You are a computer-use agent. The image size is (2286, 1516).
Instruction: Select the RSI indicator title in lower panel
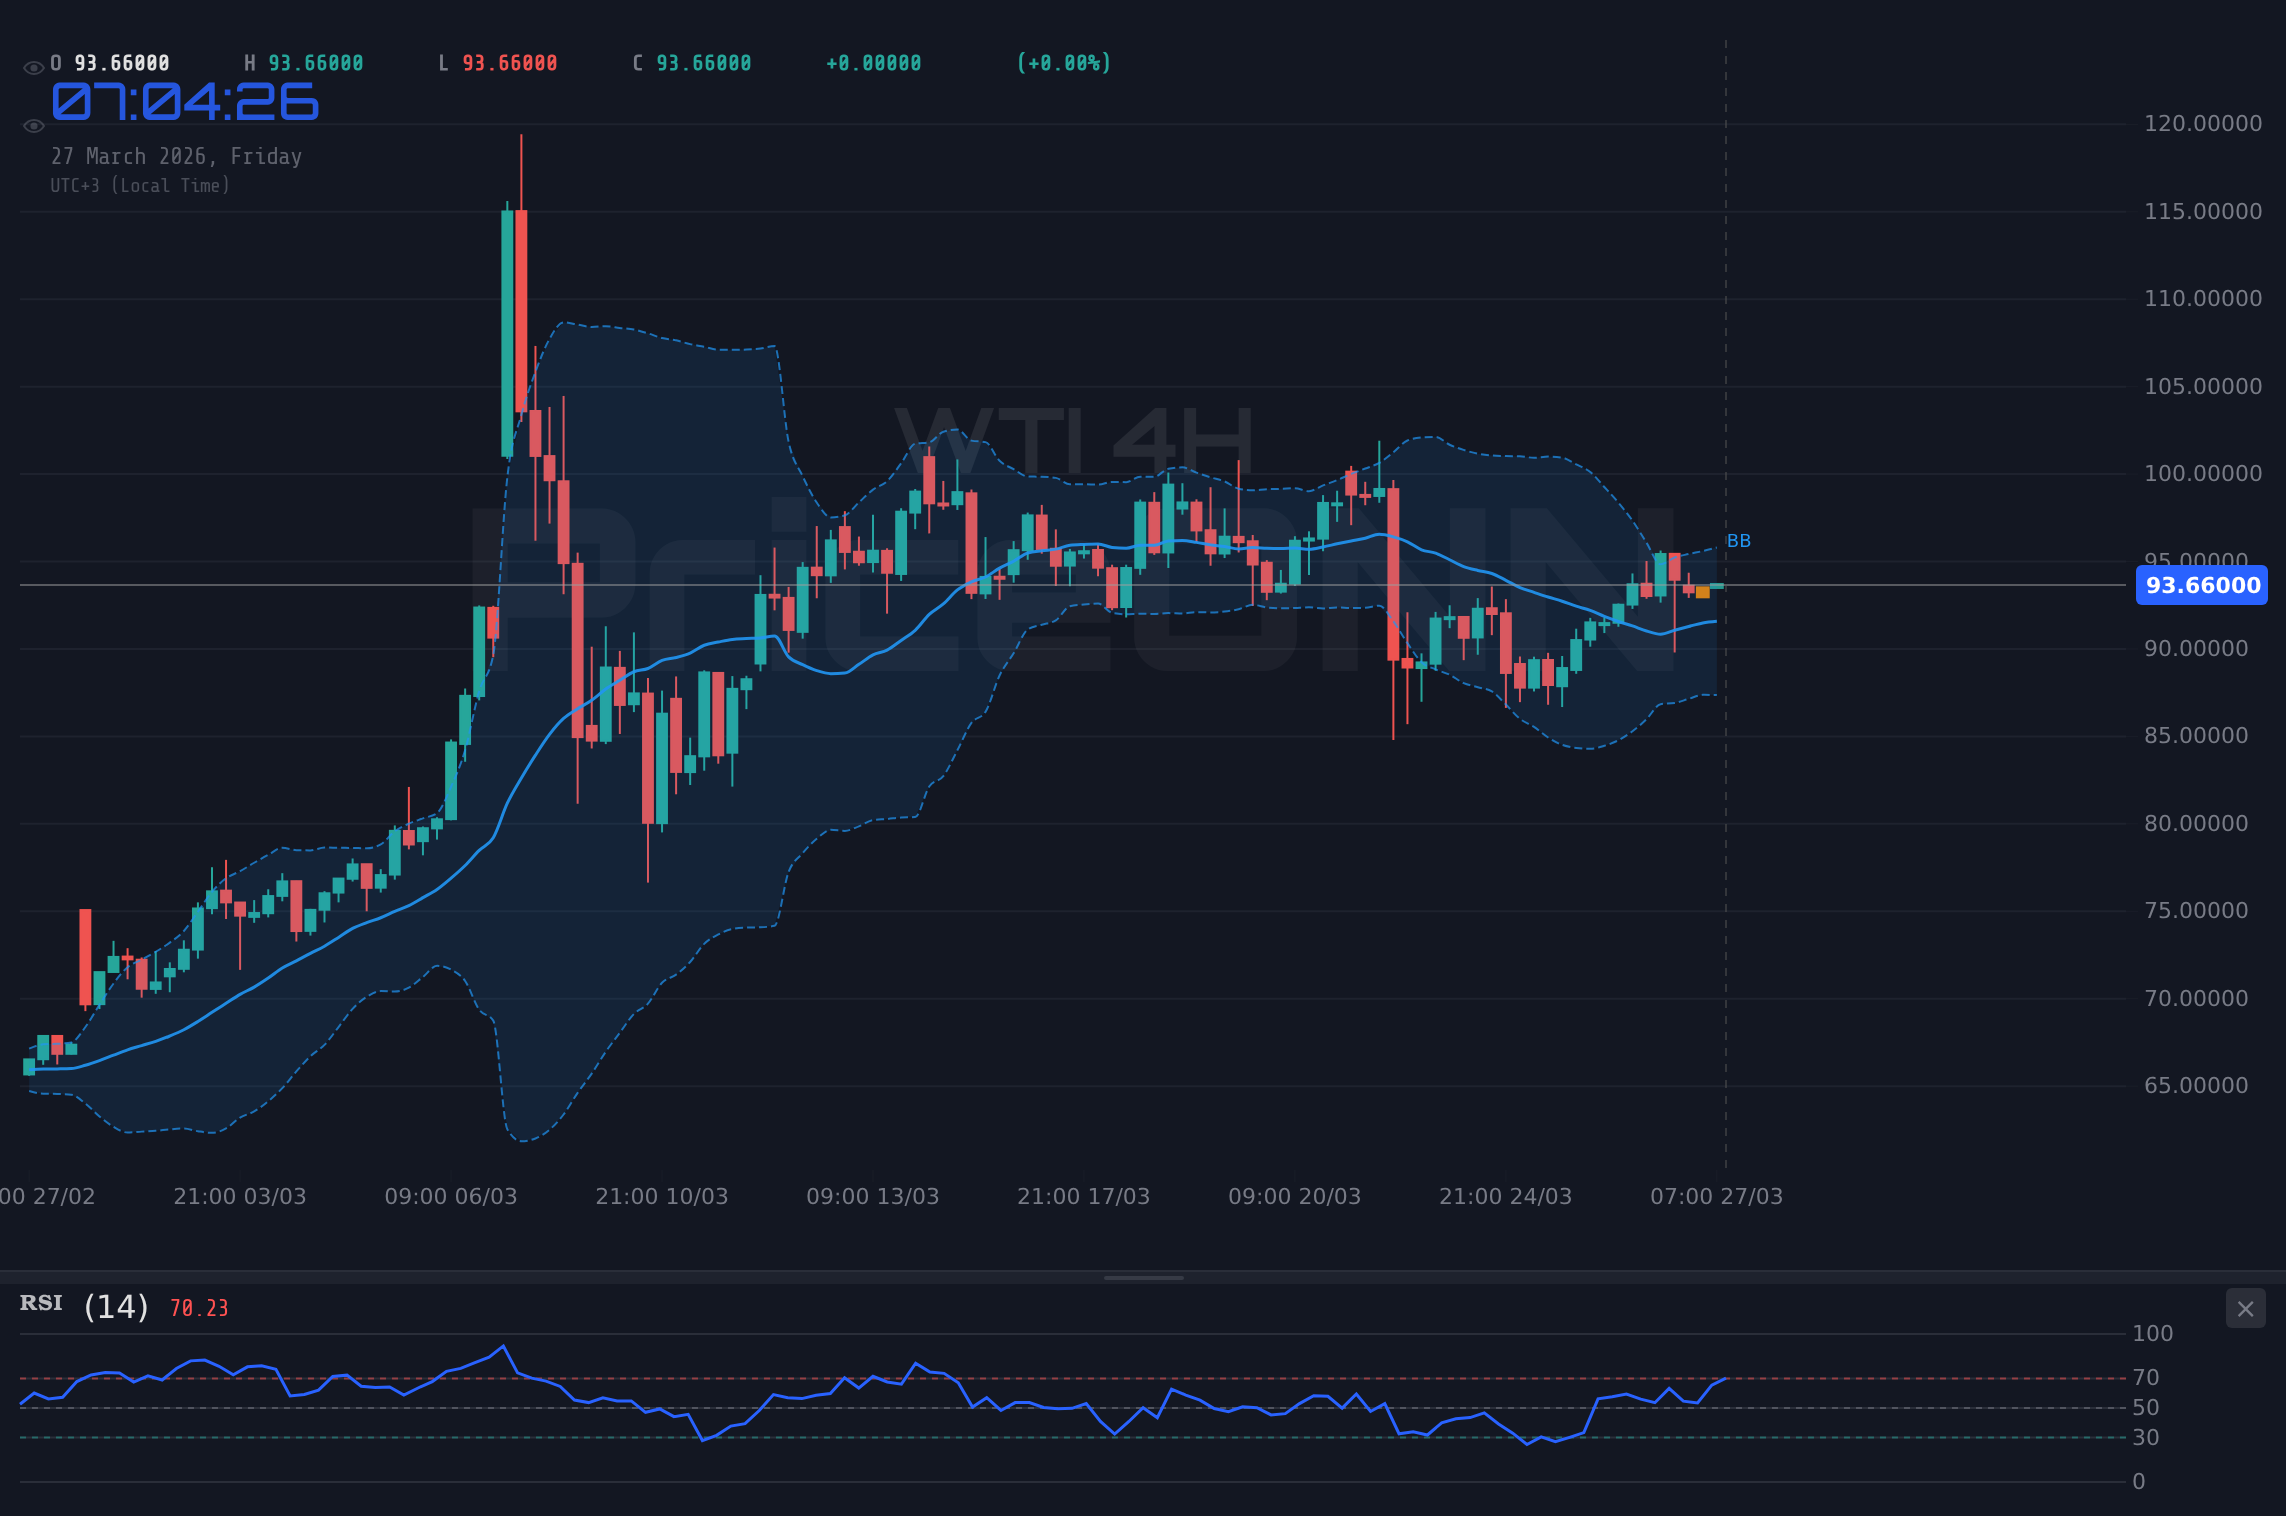point(41,1303)
